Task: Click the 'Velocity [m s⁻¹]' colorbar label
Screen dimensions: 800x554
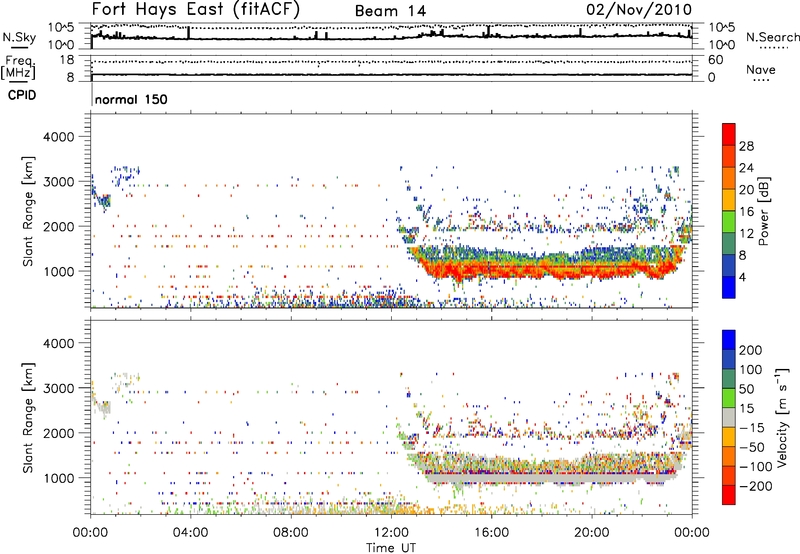Action: [781, 417]
